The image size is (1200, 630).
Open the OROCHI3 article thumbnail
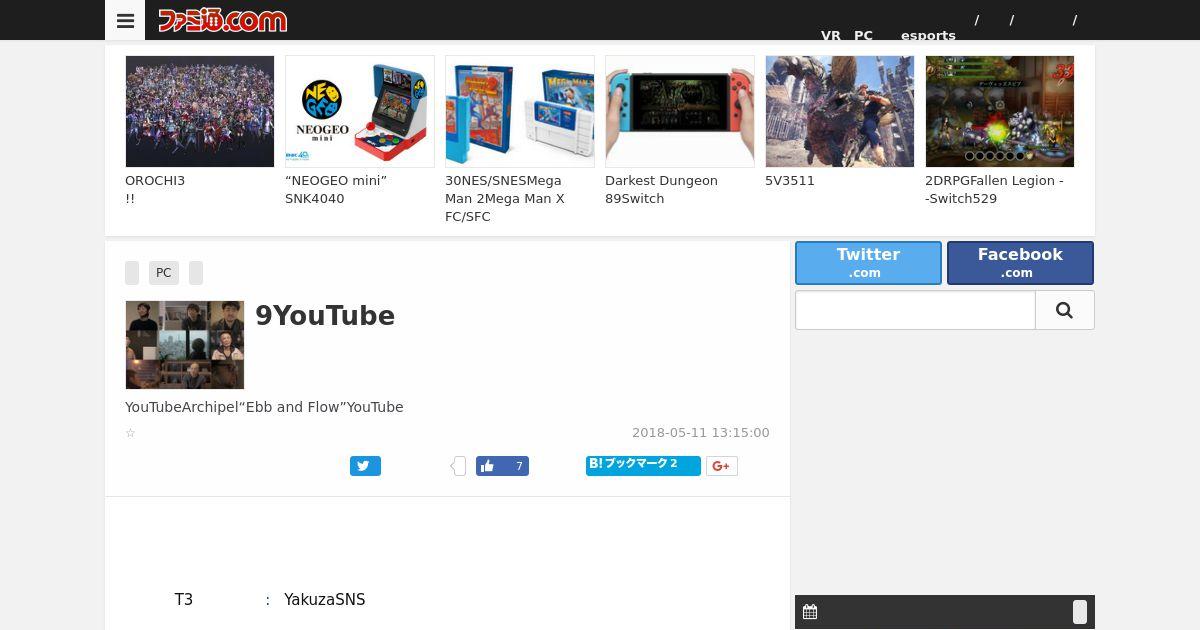pos(200,111)
